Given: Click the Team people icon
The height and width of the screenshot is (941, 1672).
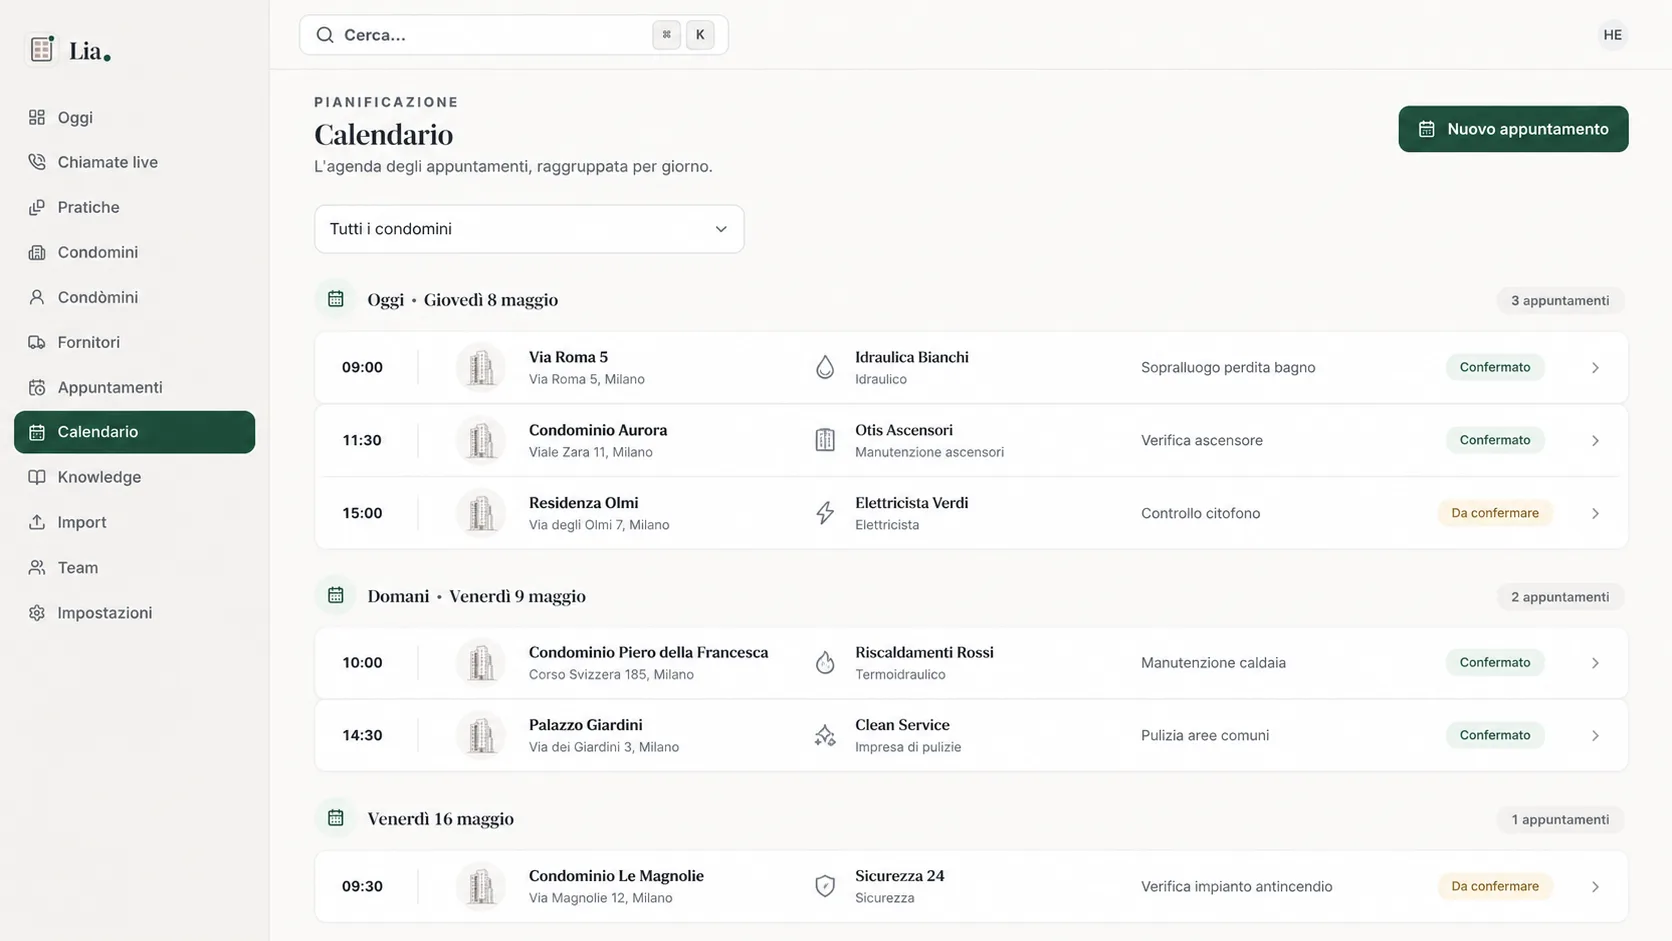Looking at the screenshot, I should point(37,567).
